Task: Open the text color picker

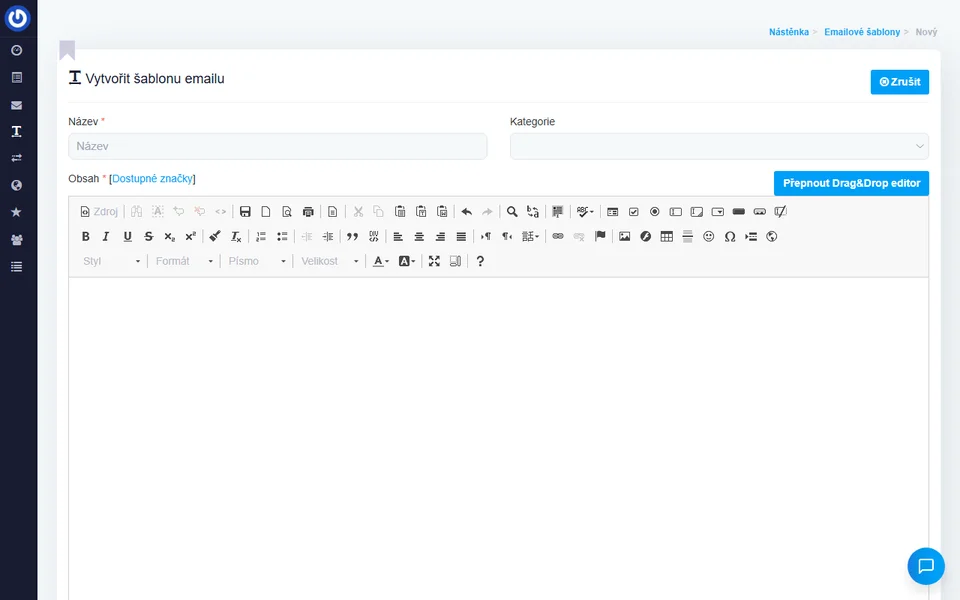Action: (x=381, y=261)
